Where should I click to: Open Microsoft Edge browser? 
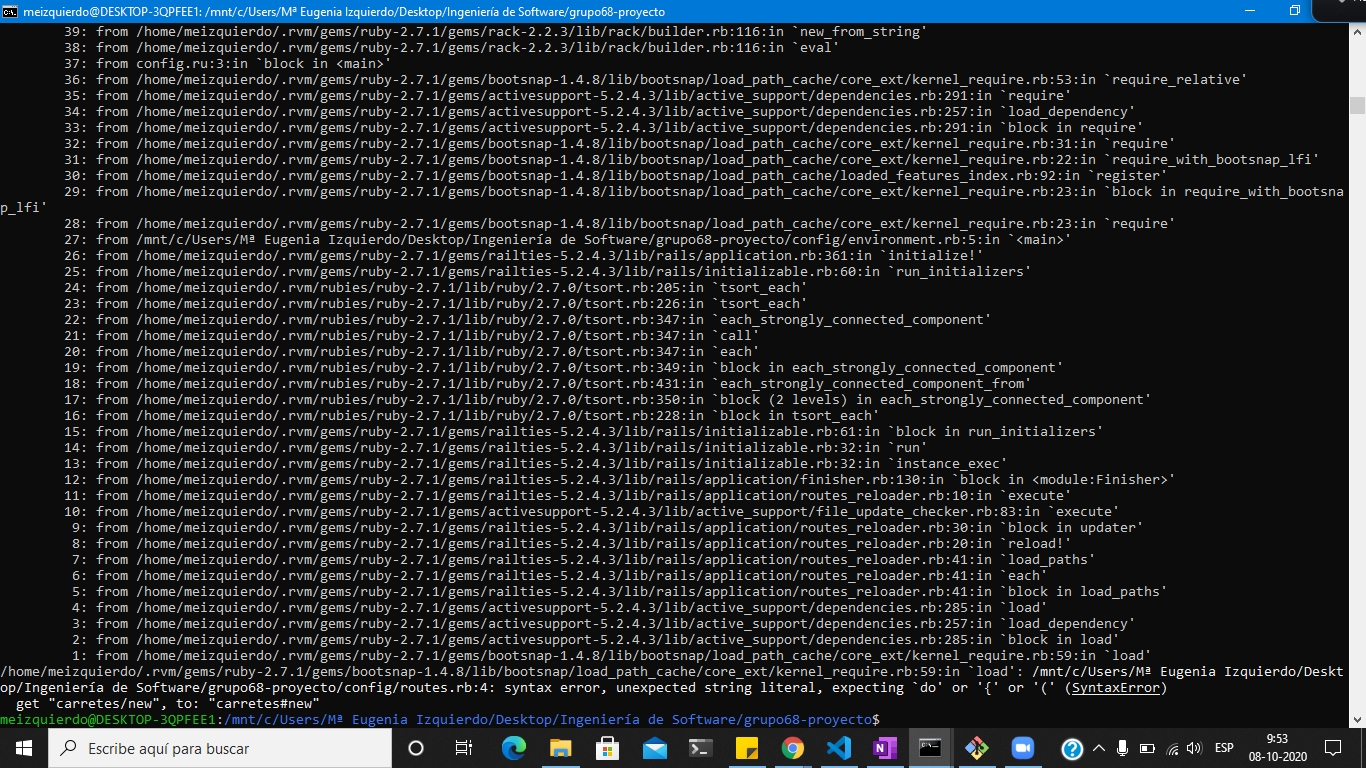click(x=513, y=748)
